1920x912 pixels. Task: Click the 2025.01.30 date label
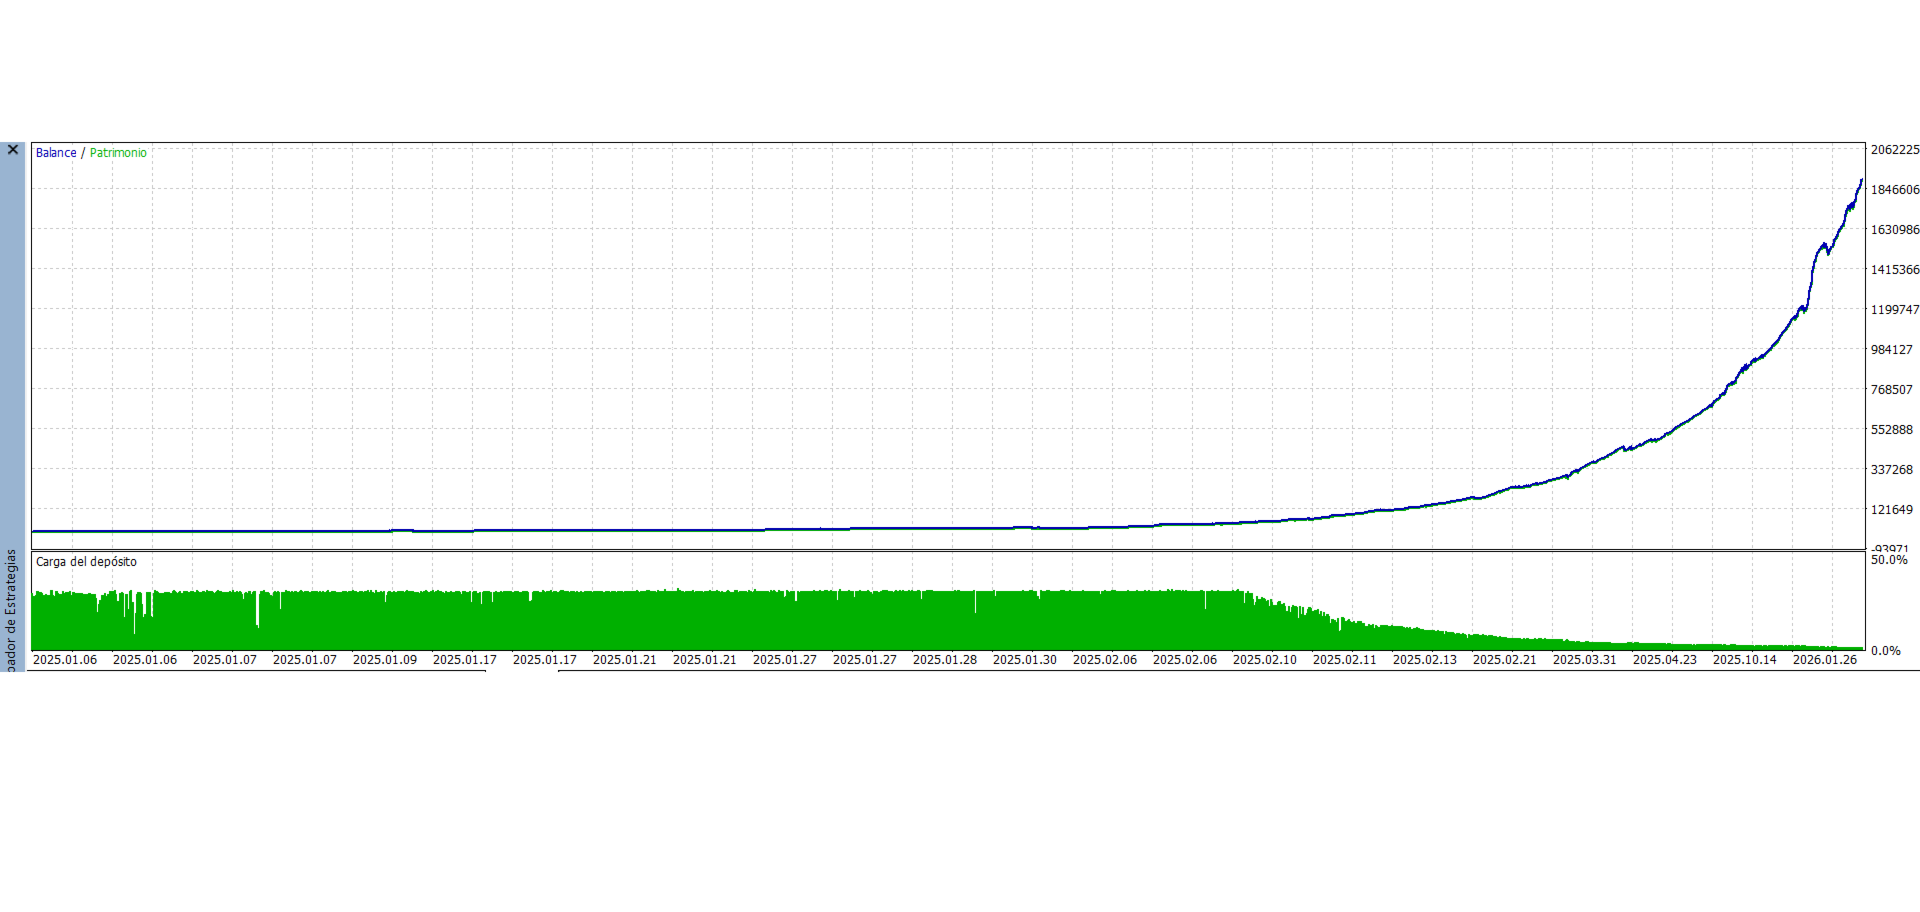click(1025, 660)
